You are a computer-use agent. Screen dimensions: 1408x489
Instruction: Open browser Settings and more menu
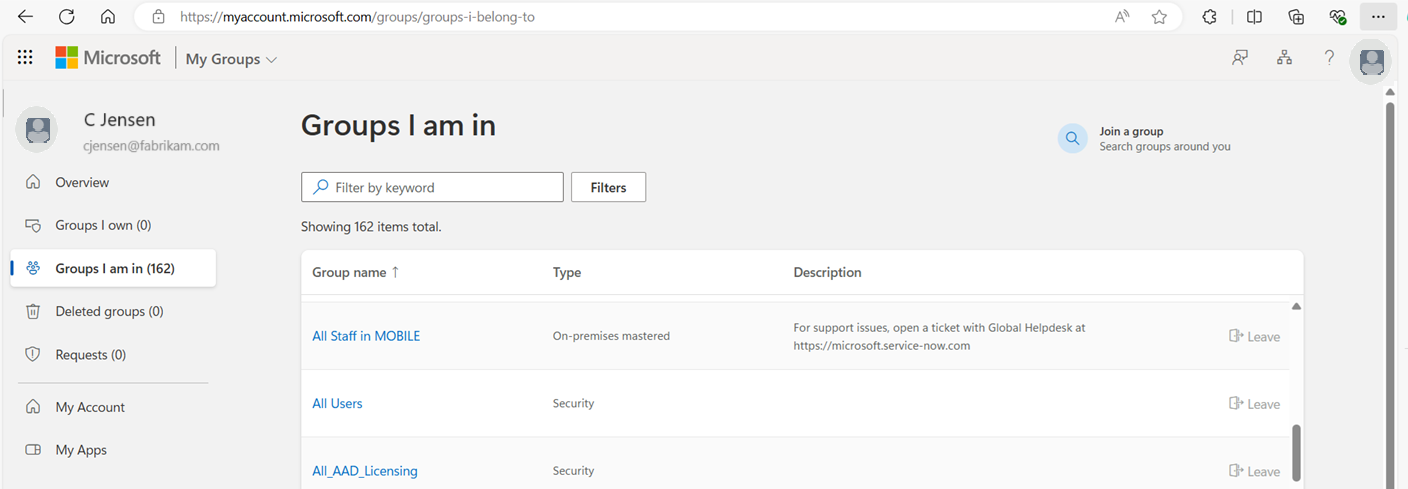coord(1378,17)
